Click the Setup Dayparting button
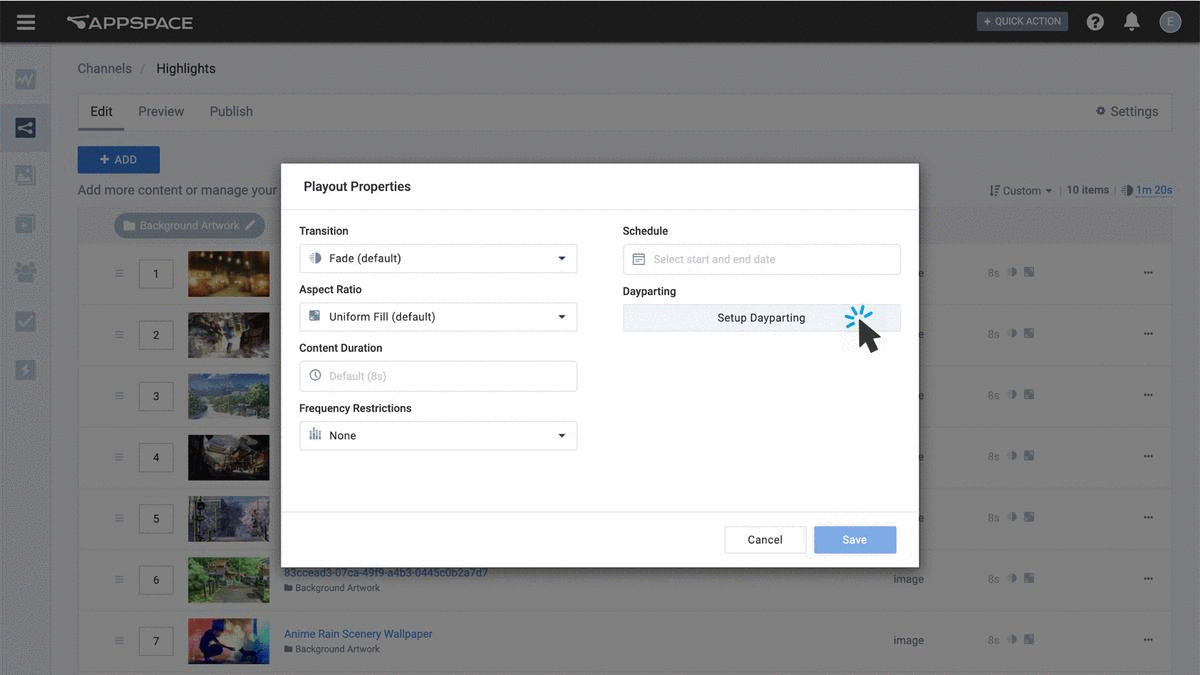 coord(761,318)
